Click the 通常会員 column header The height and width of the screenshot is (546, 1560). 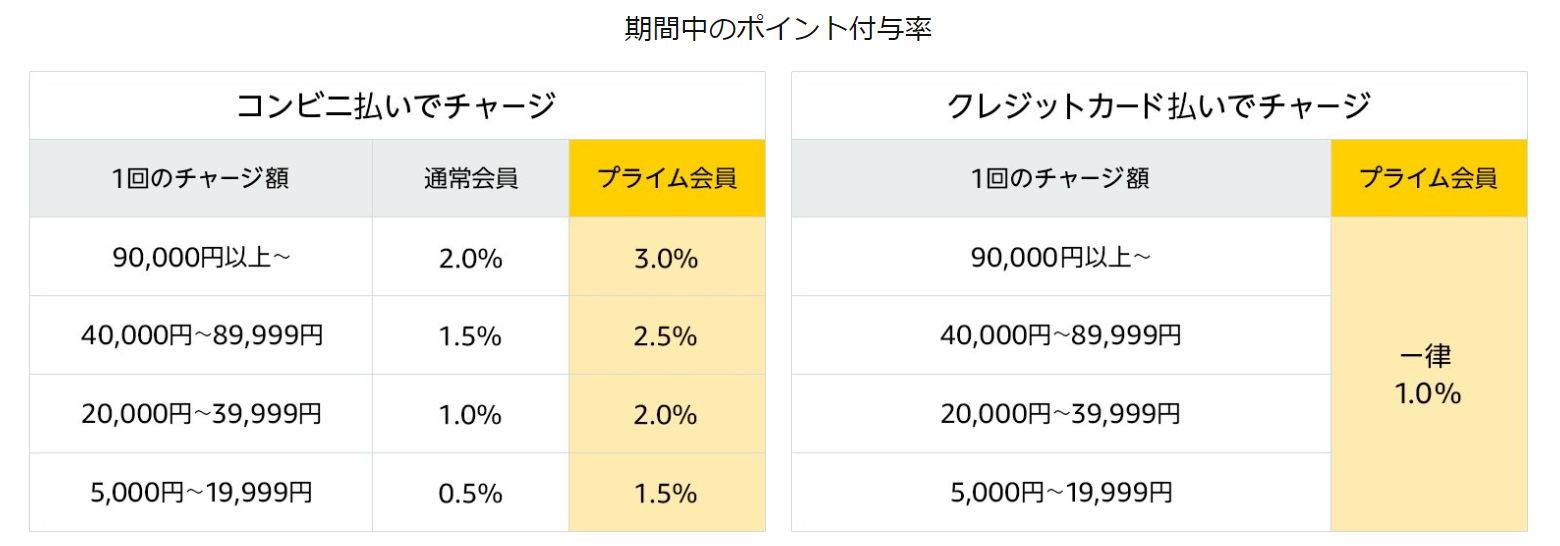[x=470, y=179]
